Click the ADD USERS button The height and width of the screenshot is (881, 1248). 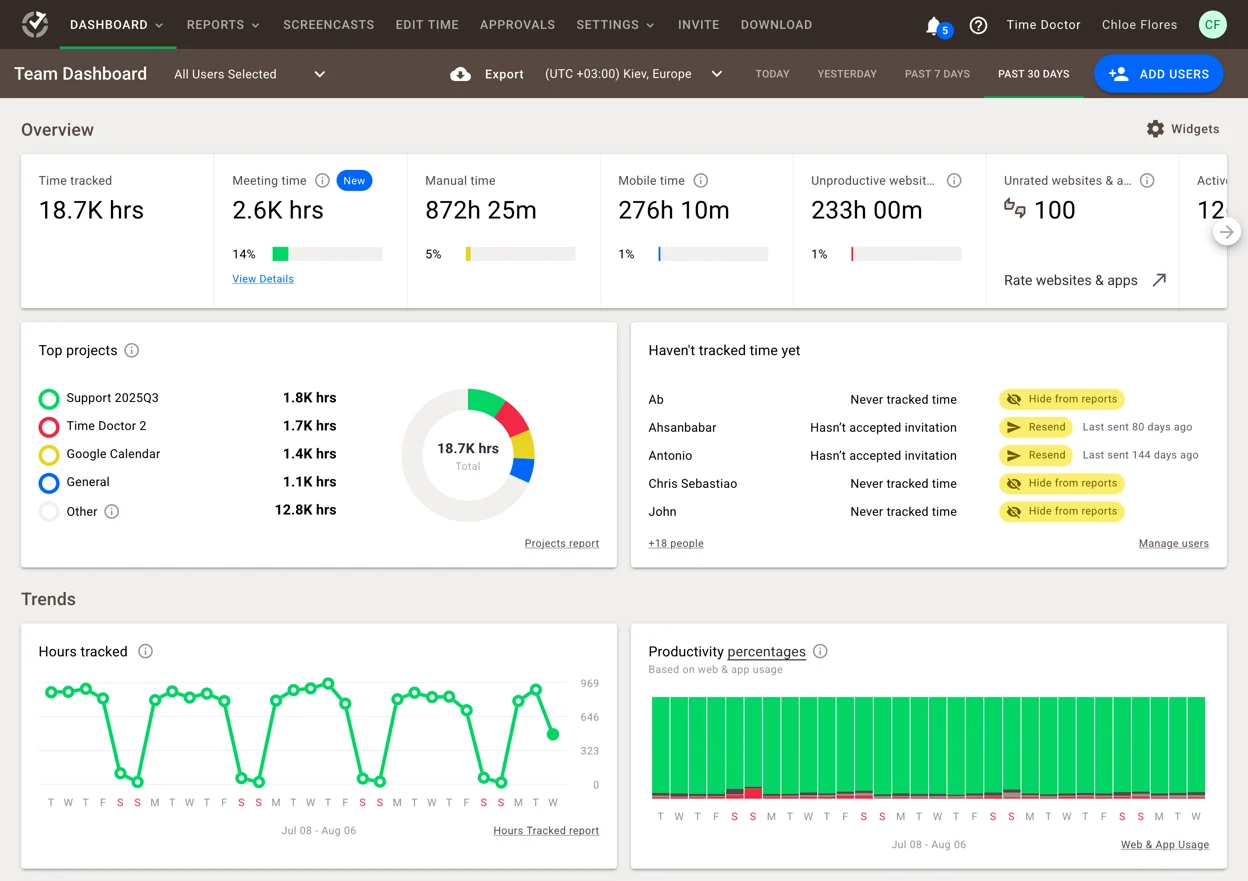tap(1158, 73)
